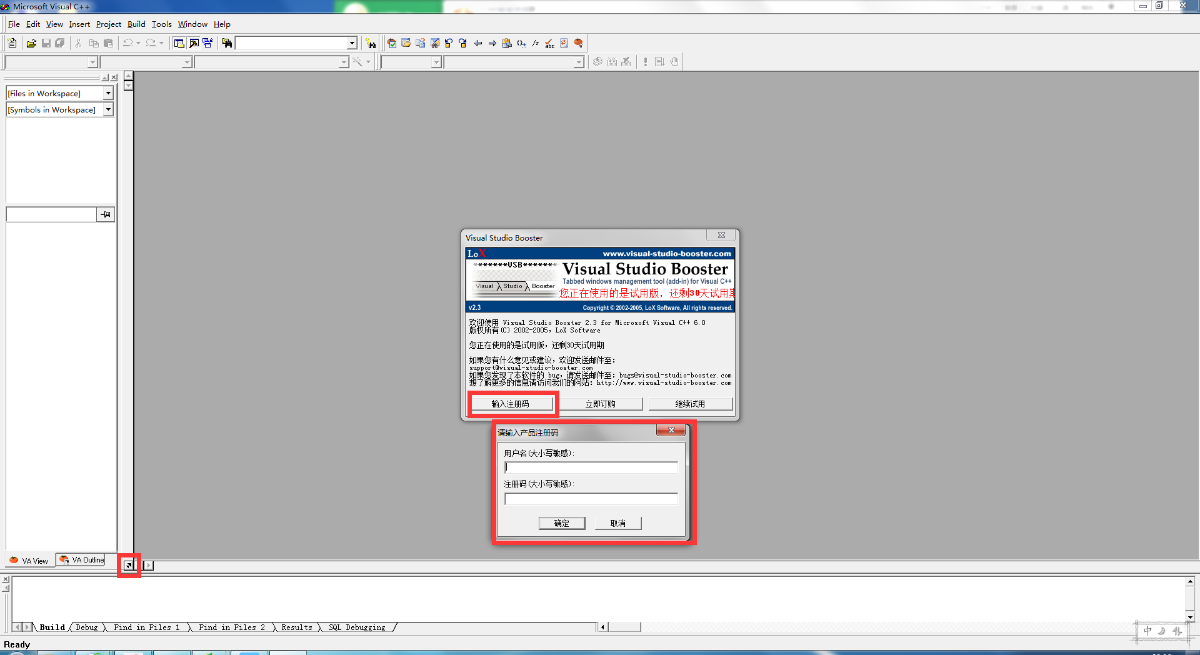
Task: Switch to the VA Outline tab
Action: pyautogui.click(x=80, y=560)
